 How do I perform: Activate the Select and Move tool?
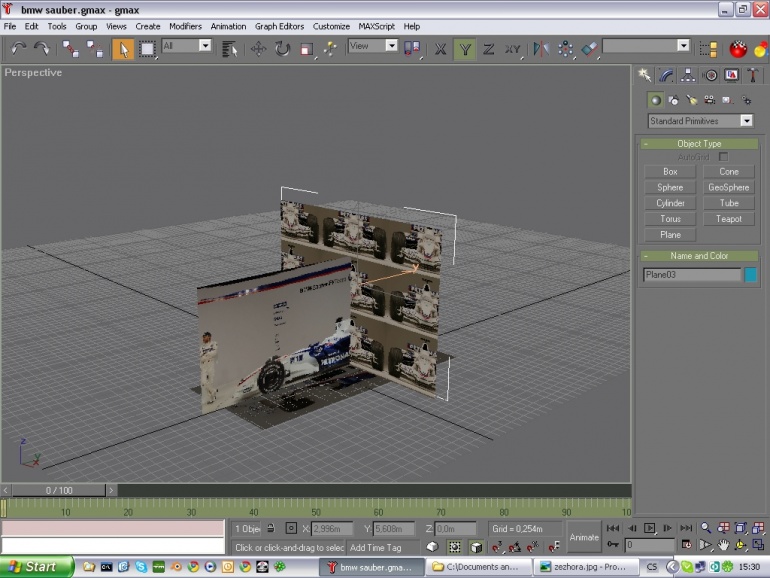pyautogui.click(x=258, y=49)
